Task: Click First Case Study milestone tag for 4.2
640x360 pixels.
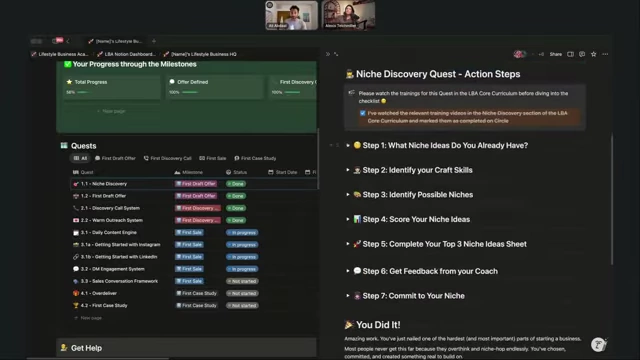Action: pyautogui.click(x=196, y=305)
